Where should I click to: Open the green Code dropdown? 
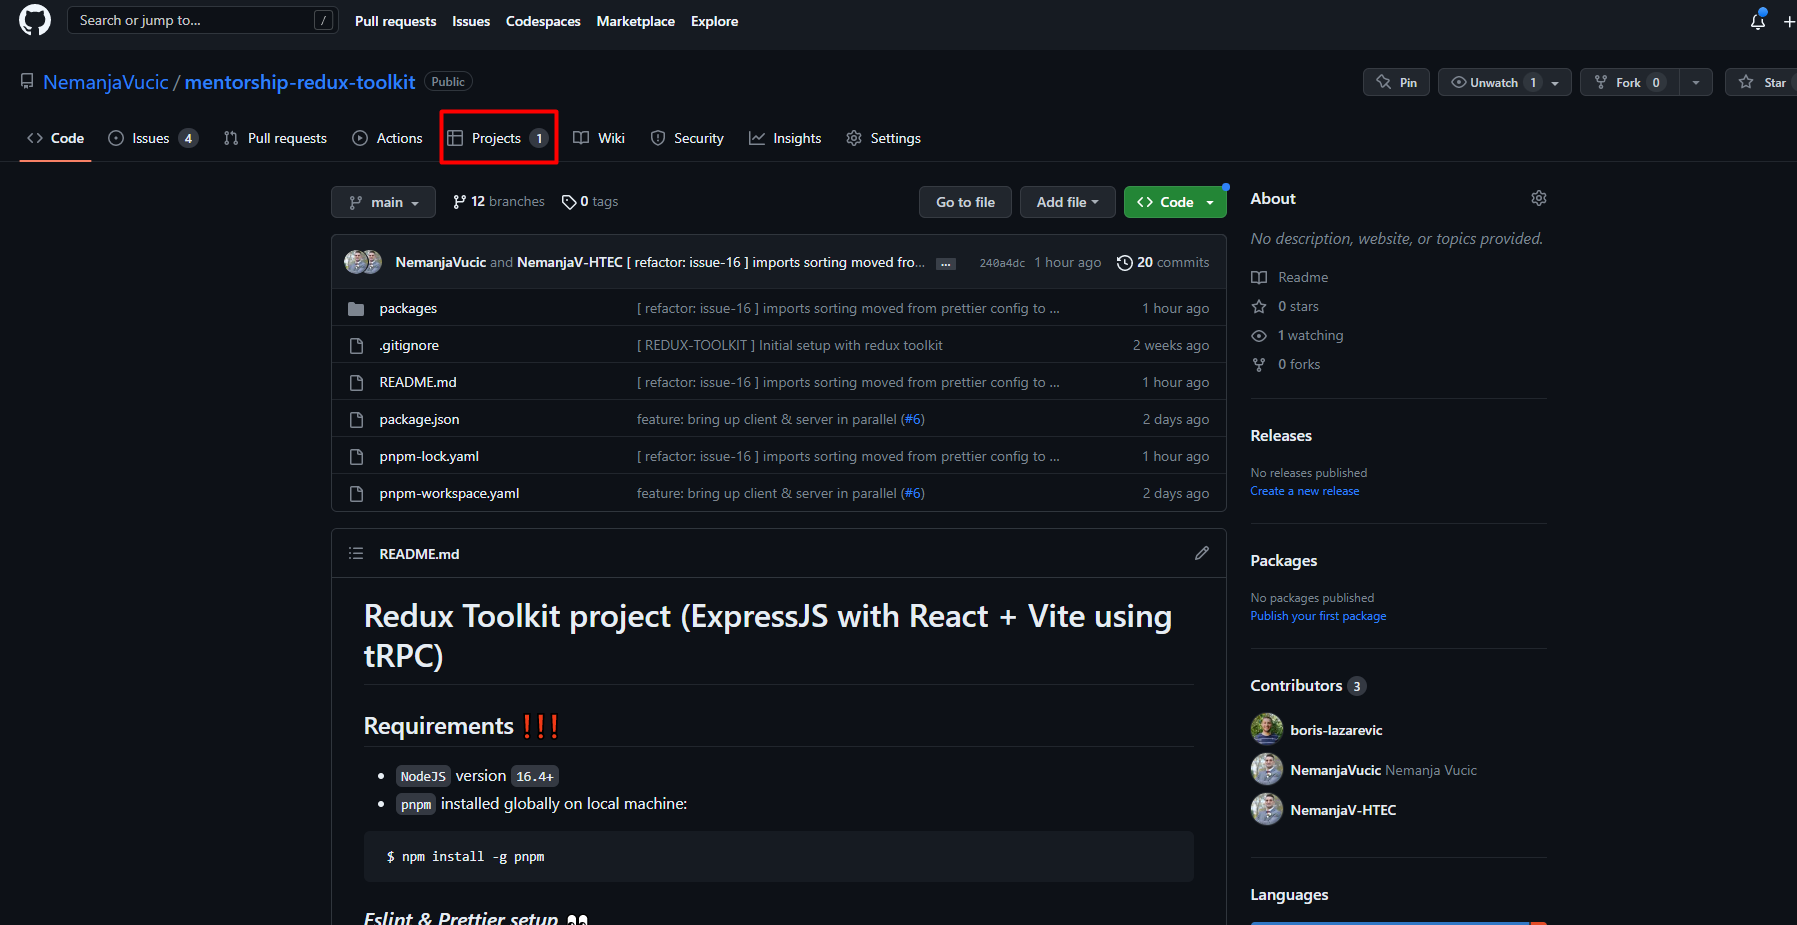[1175, 202]
